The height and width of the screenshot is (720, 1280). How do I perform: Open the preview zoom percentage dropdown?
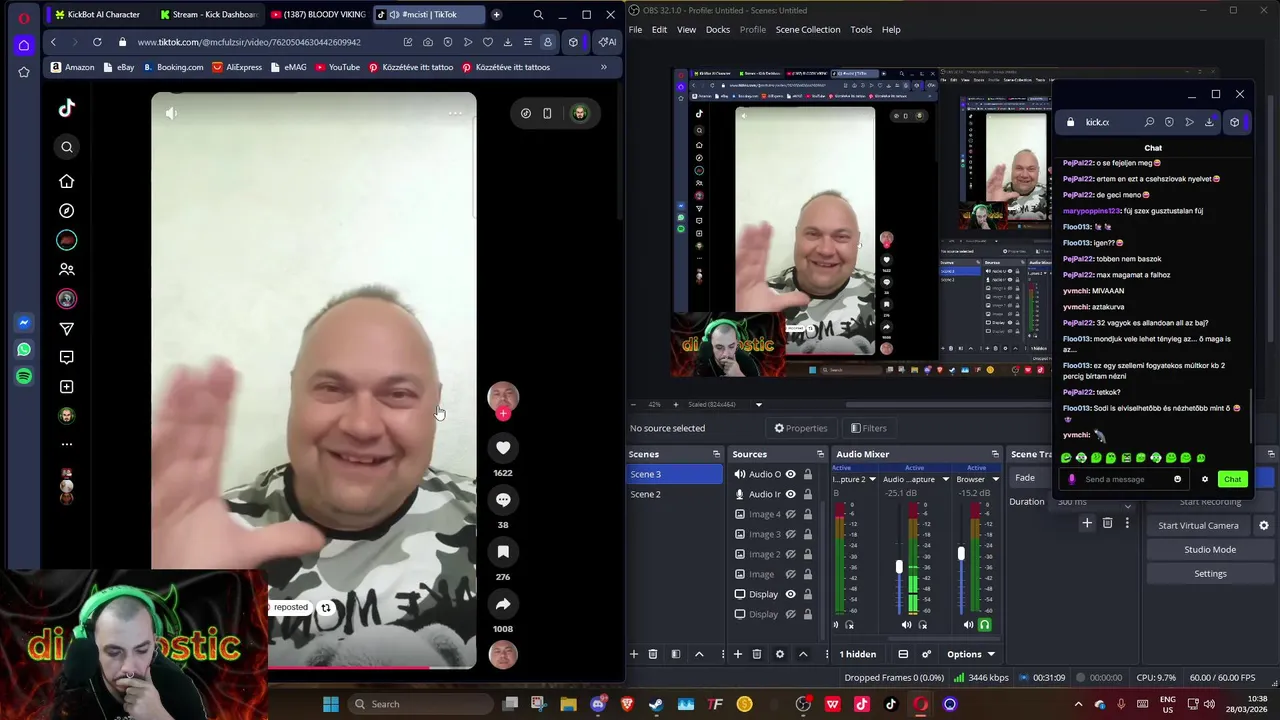point(758,405)
